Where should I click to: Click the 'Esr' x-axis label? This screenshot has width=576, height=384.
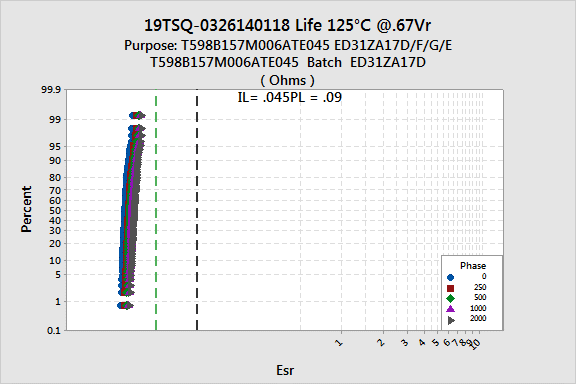coord(285,370)
